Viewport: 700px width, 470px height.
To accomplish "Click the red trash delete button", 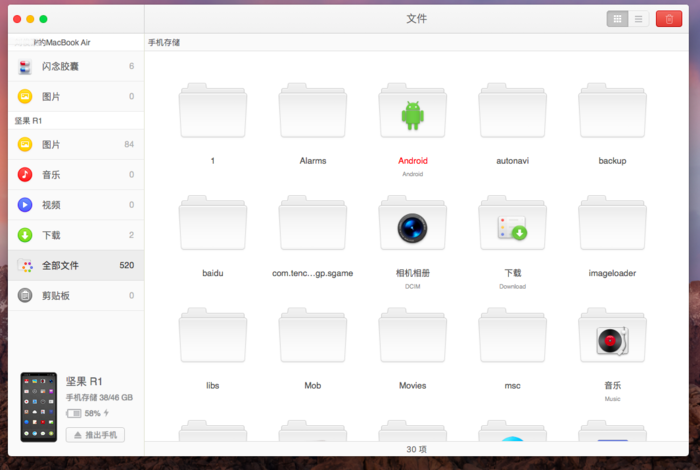I will click(669, 19).
